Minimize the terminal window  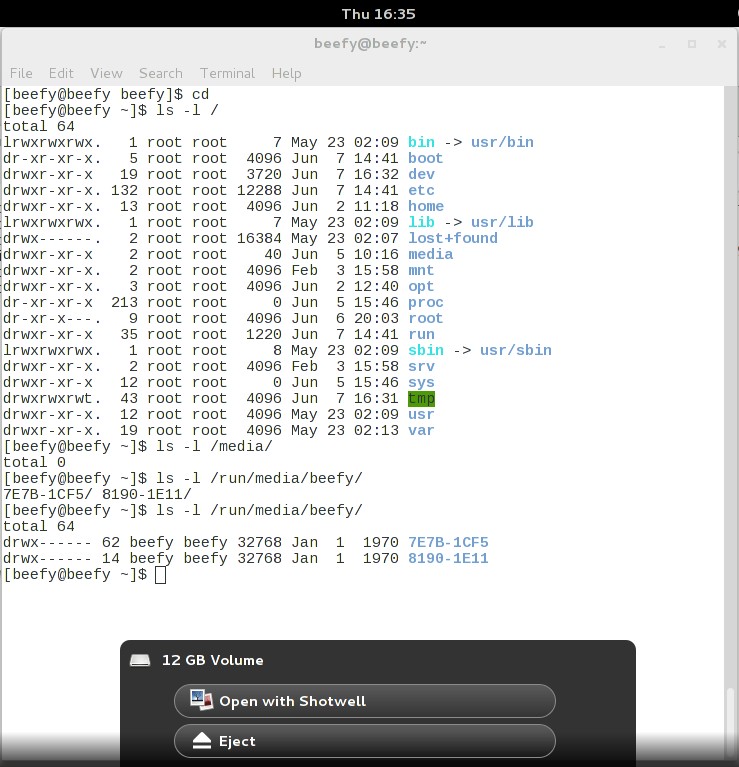pos(665,44)
